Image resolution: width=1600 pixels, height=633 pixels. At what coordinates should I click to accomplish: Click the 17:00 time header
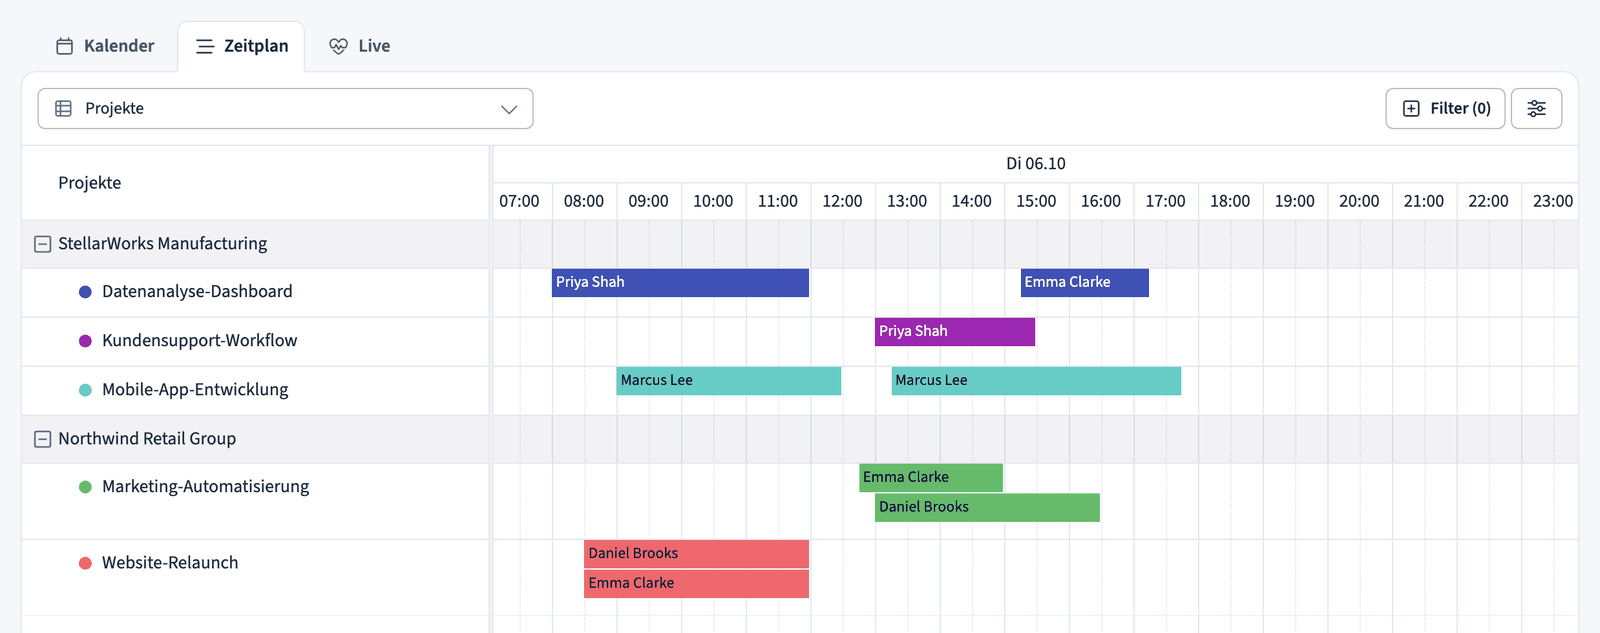coord(1166,202)
